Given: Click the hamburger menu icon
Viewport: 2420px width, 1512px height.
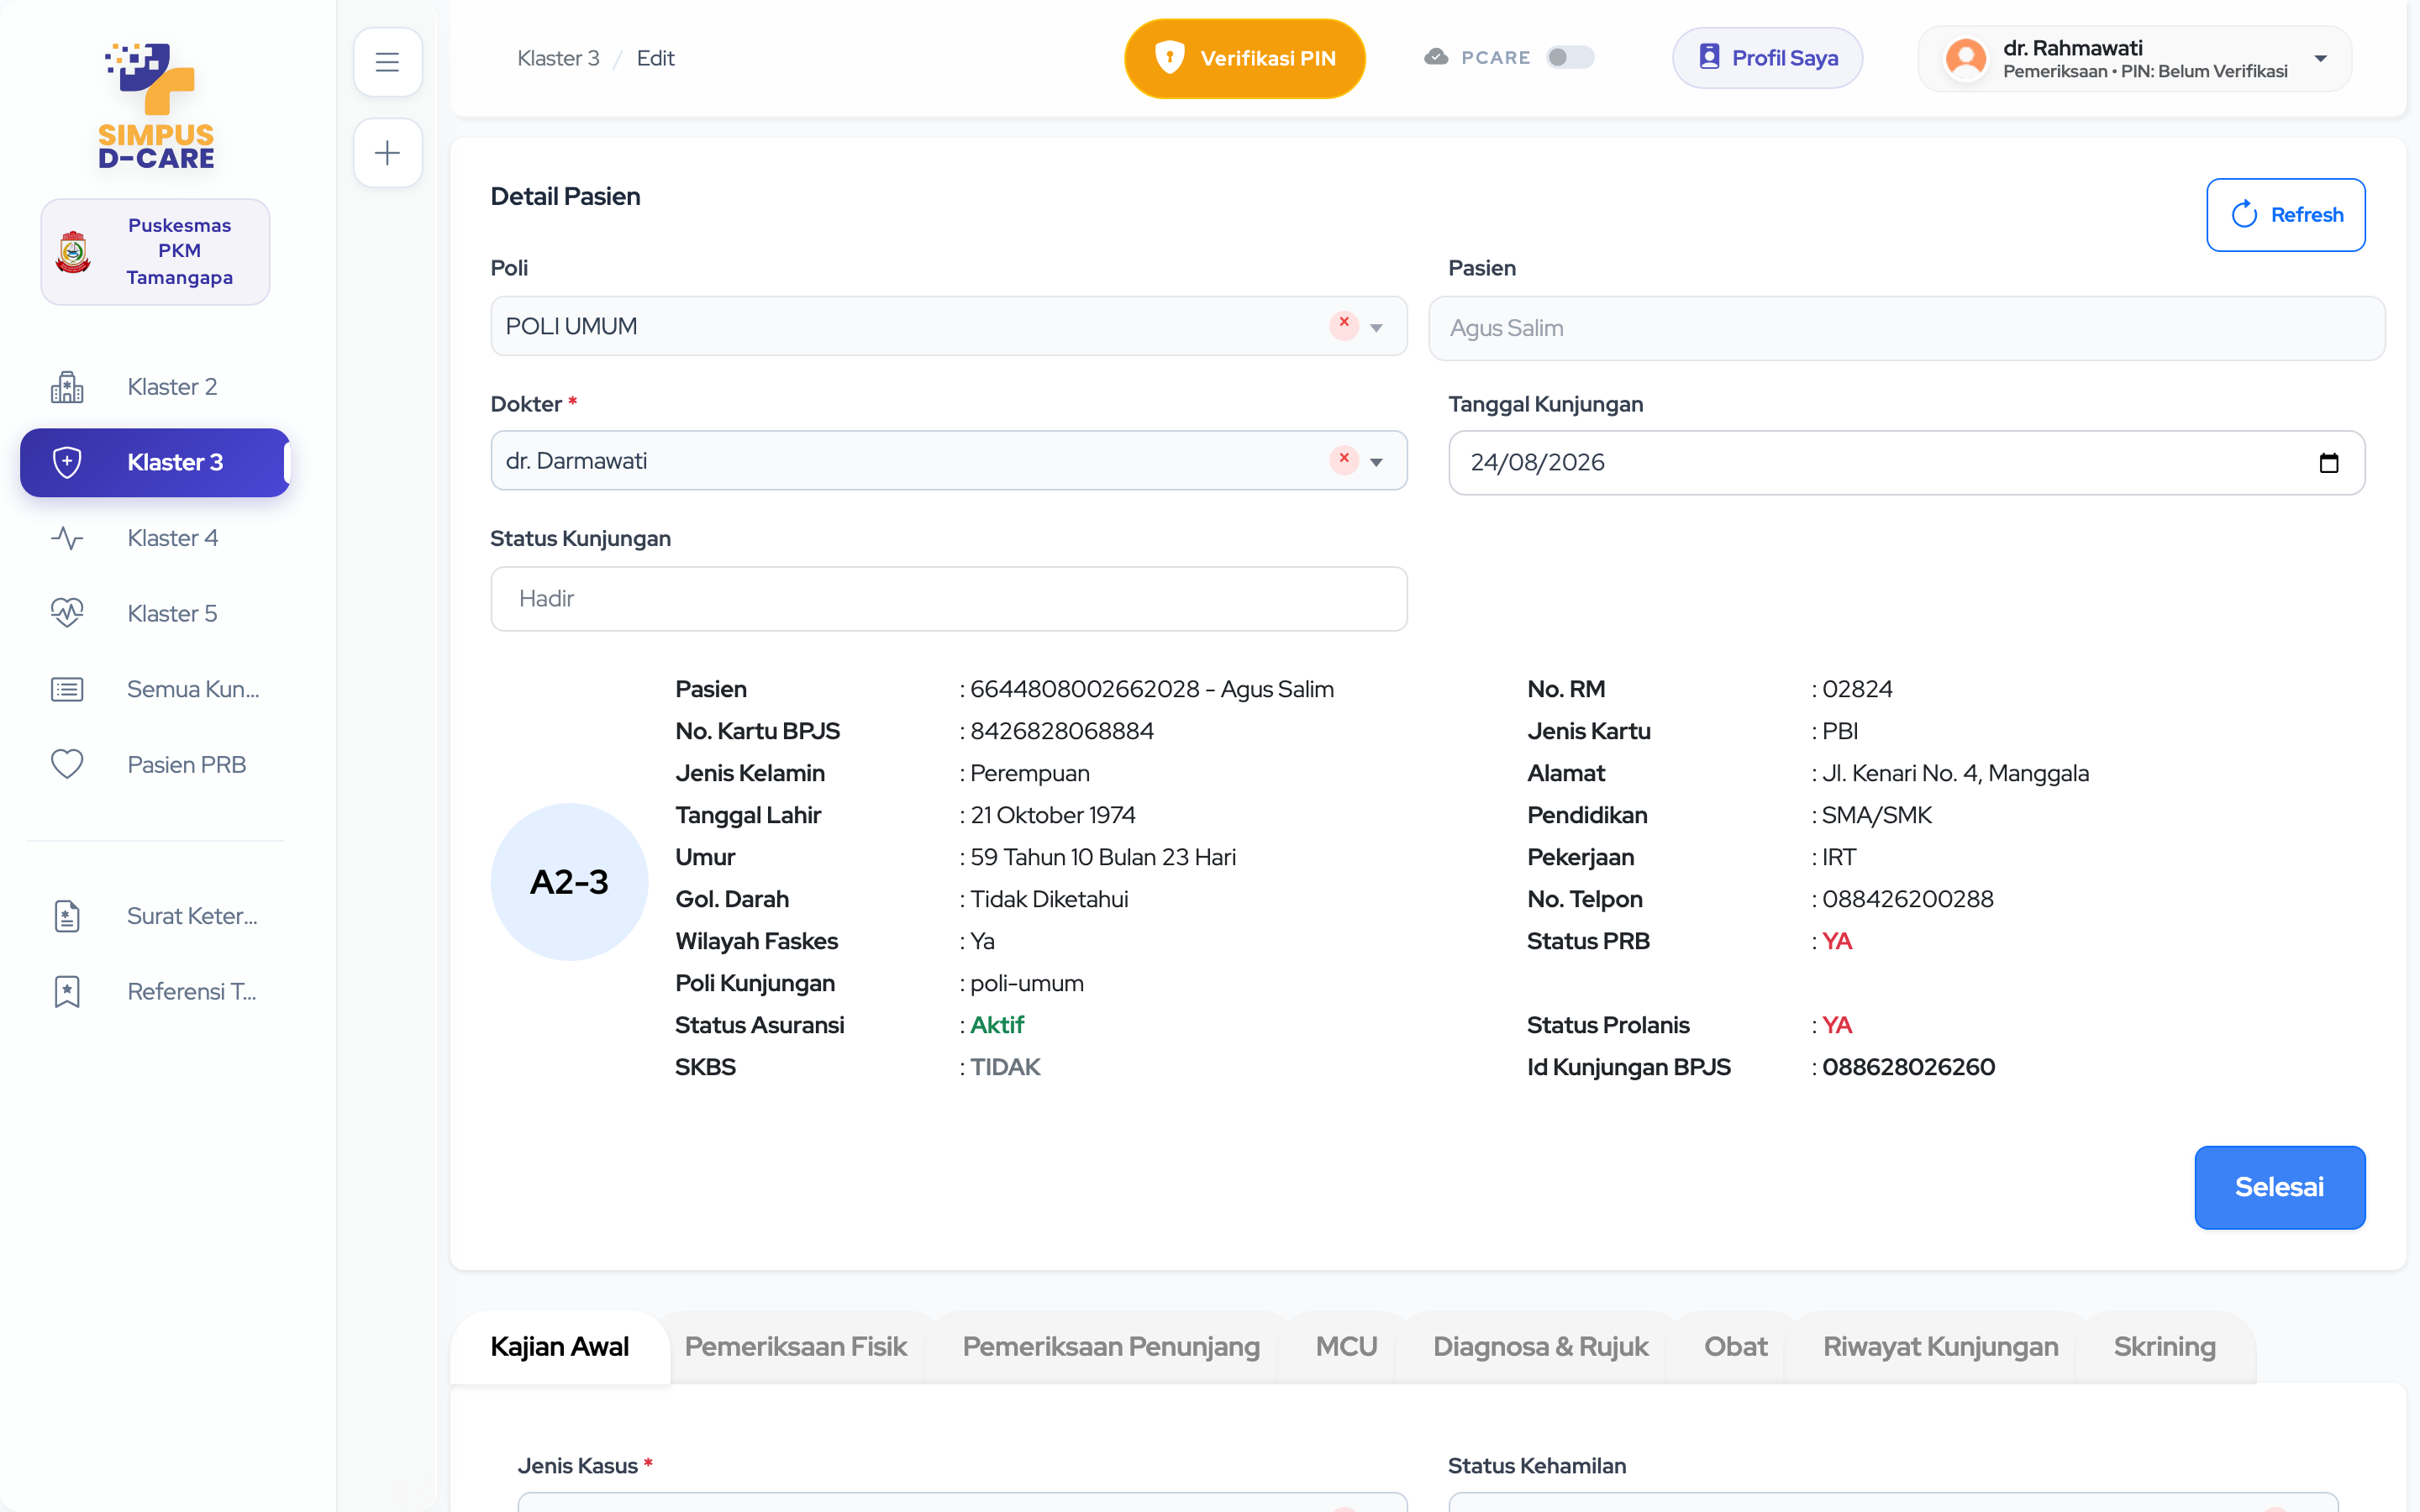Looking at the screenshot, I should click(387, 62).
